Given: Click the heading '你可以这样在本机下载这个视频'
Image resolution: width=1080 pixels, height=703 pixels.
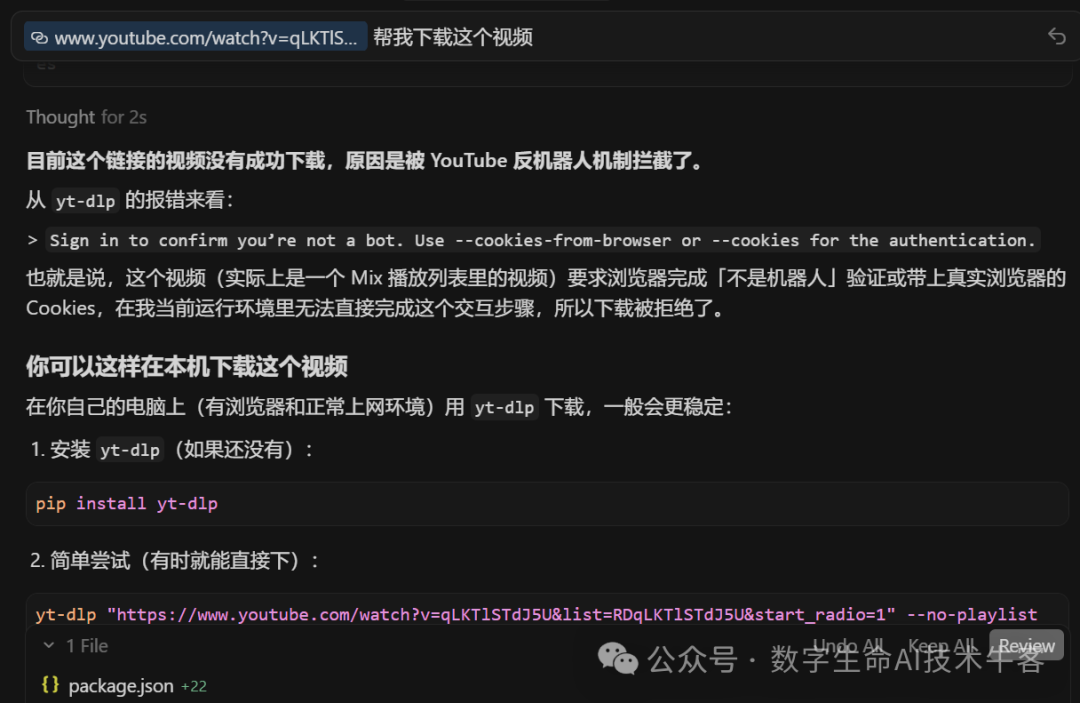Looking at the screenshot, I should 187,366.
